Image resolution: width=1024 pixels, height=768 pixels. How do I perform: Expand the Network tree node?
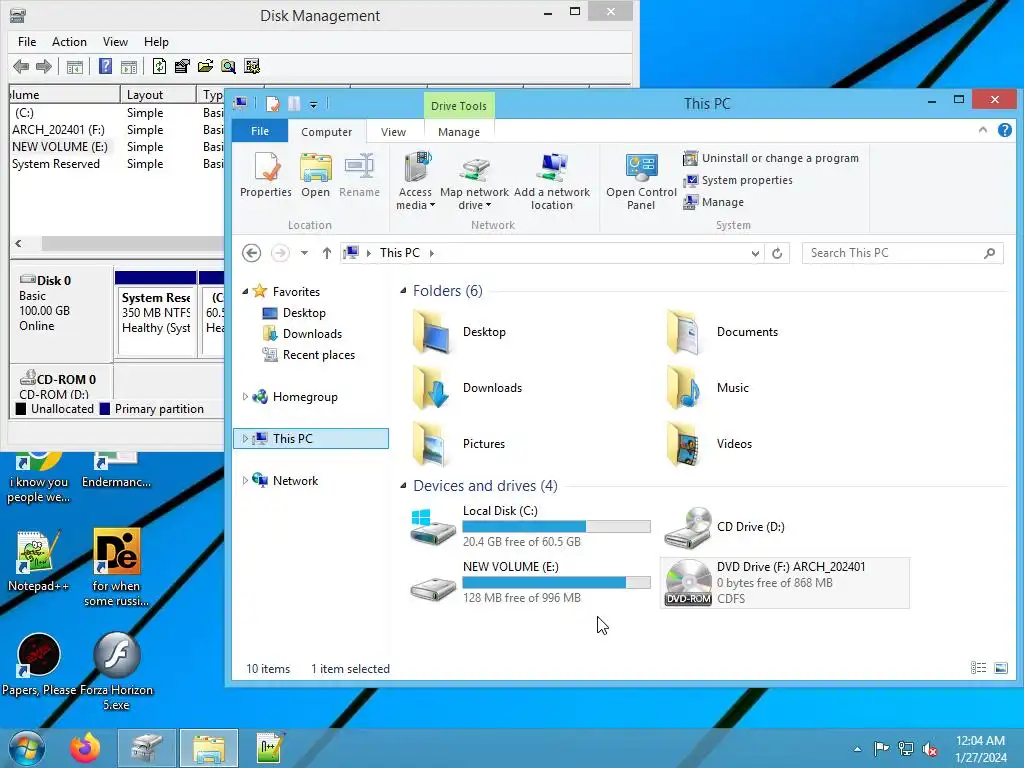[245, 481]
